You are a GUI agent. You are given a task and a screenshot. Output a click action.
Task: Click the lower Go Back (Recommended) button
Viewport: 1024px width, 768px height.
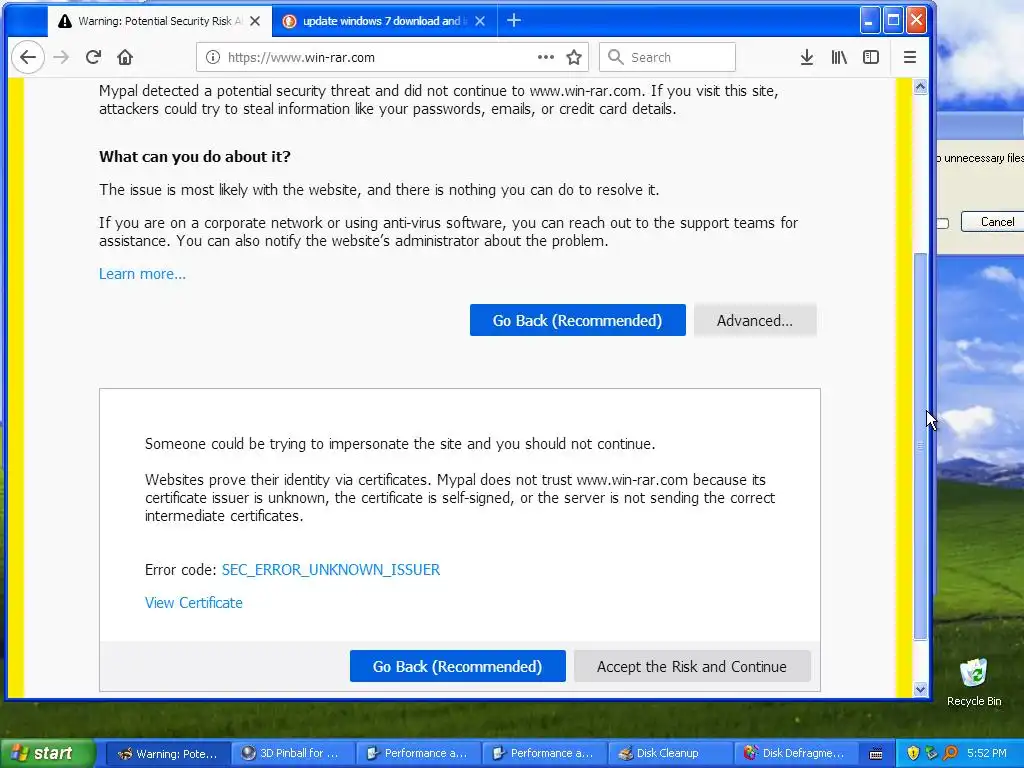pyautogui.click(x=457, y=666)
